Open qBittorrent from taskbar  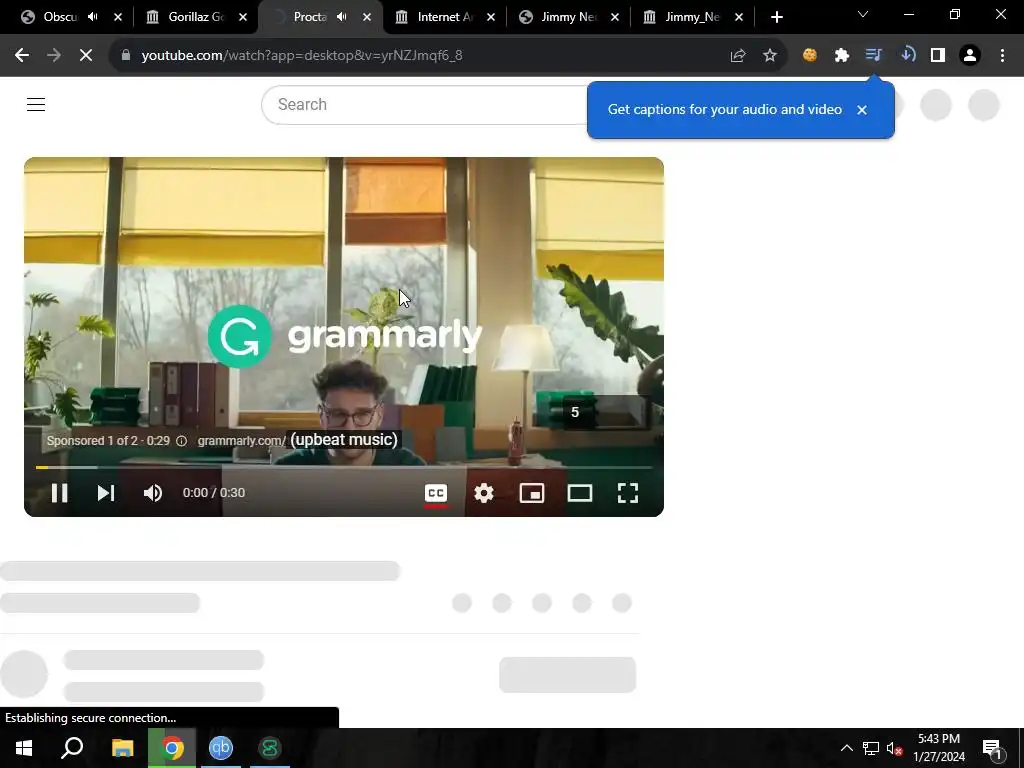tap(221, 748)
